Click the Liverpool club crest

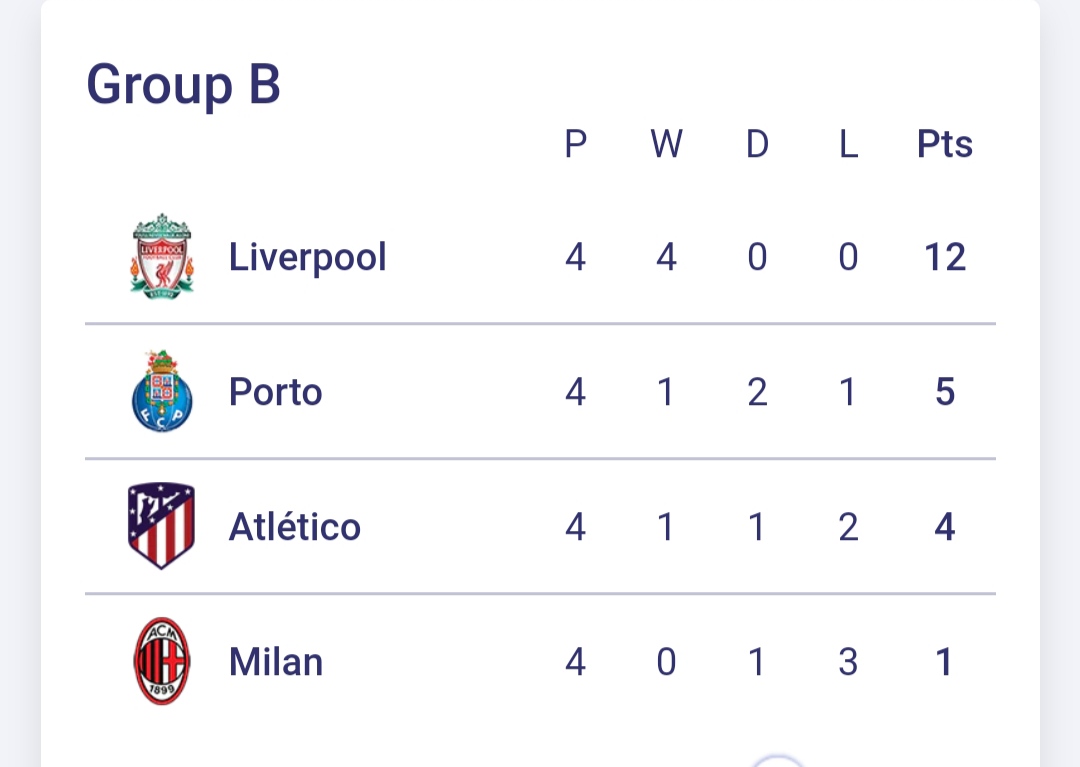click(x=162, y=256)
